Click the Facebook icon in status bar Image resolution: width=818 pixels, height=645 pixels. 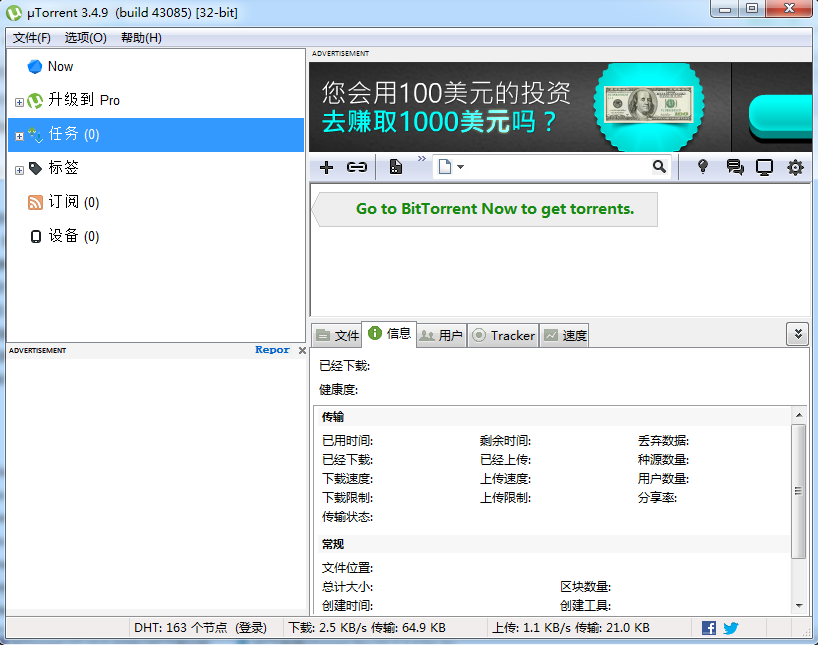[709, 628]
